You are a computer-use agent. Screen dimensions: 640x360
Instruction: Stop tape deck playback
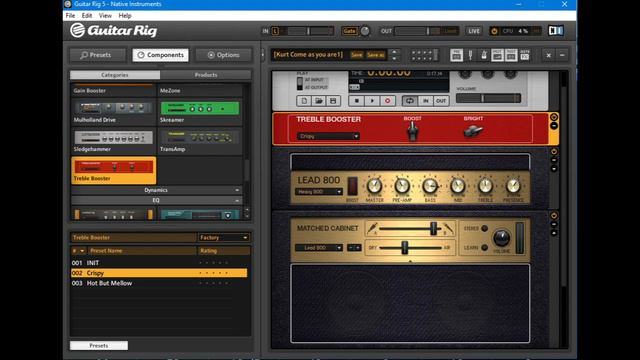click(357, 101)
